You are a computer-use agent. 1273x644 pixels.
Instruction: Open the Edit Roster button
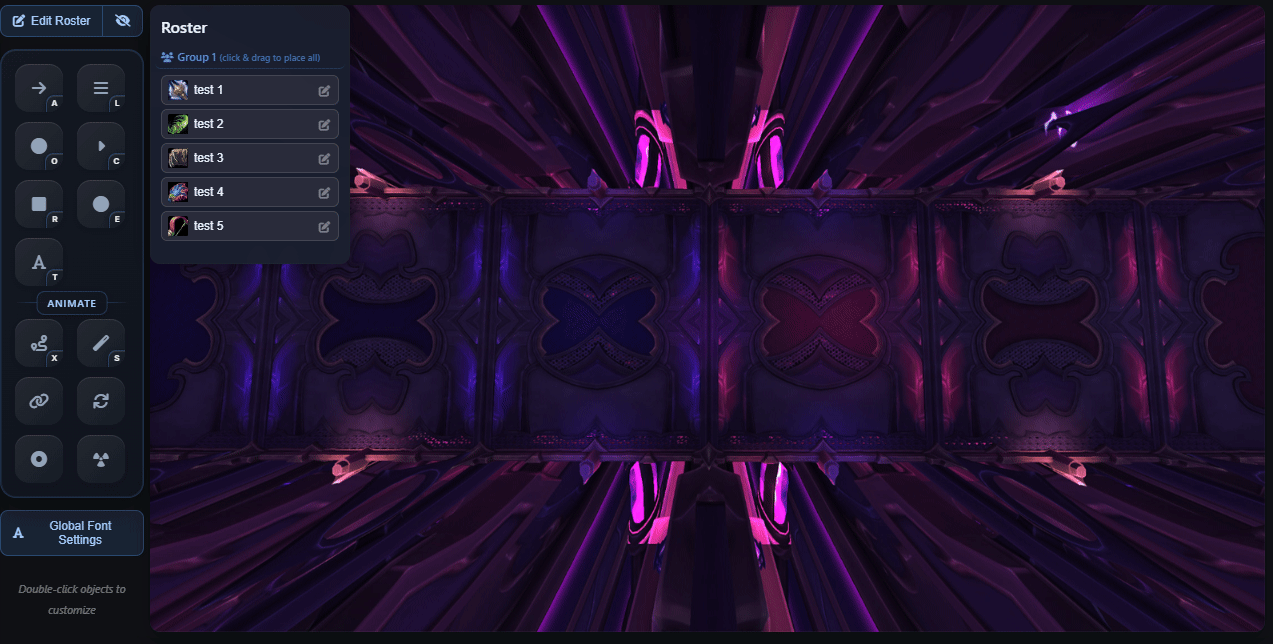tap(51, 20)
